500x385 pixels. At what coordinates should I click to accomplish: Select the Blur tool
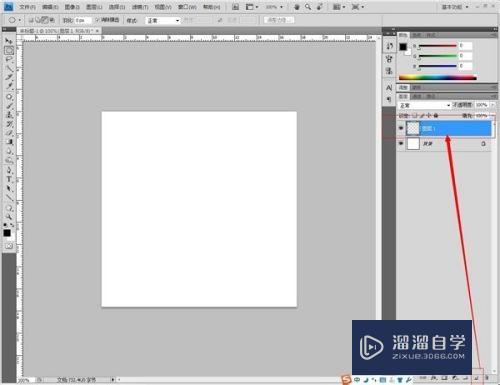[x=9, y=151]
